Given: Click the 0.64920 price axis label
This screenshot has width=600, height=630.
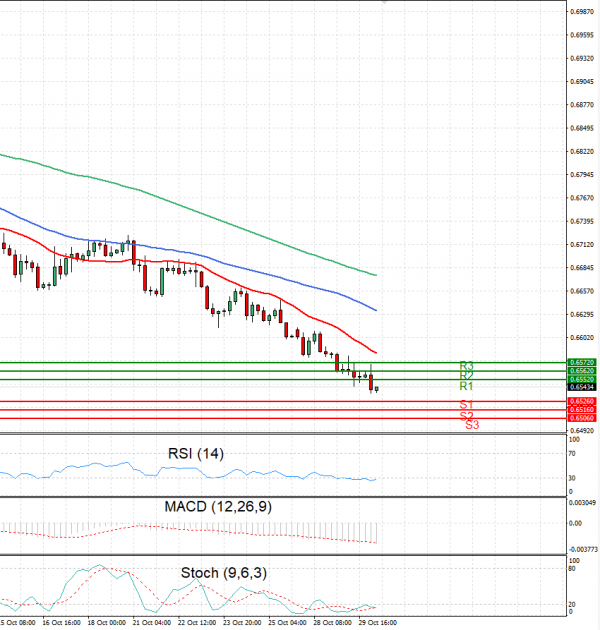Looking at the screenshot, I should [582, 430].
